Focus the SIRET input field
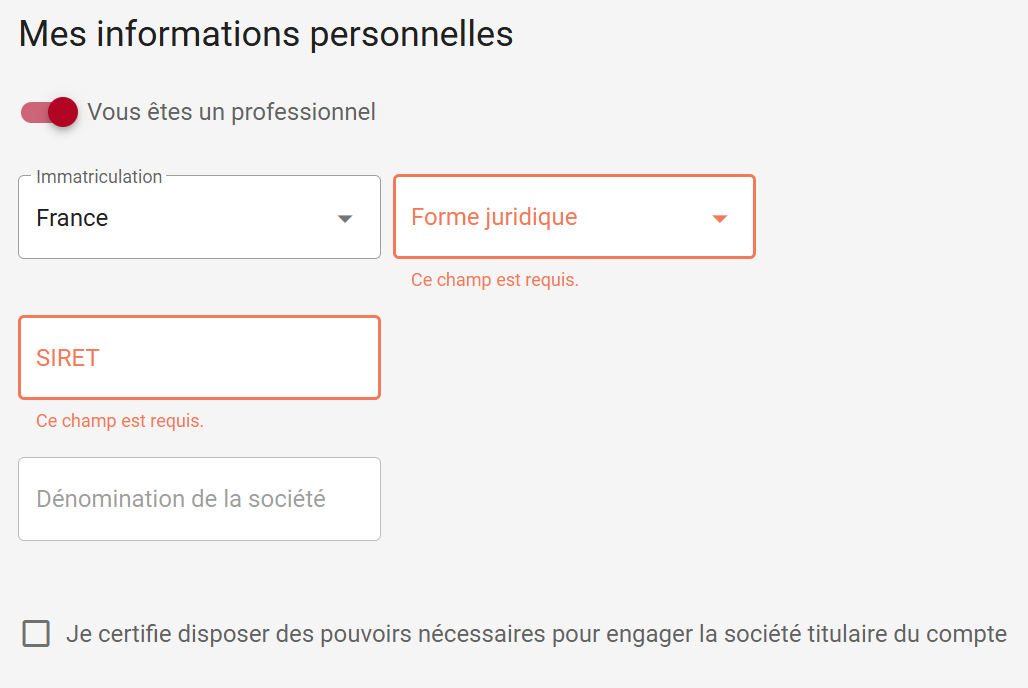Screen dimensions: 1028x688 click(x=199, y=358)
